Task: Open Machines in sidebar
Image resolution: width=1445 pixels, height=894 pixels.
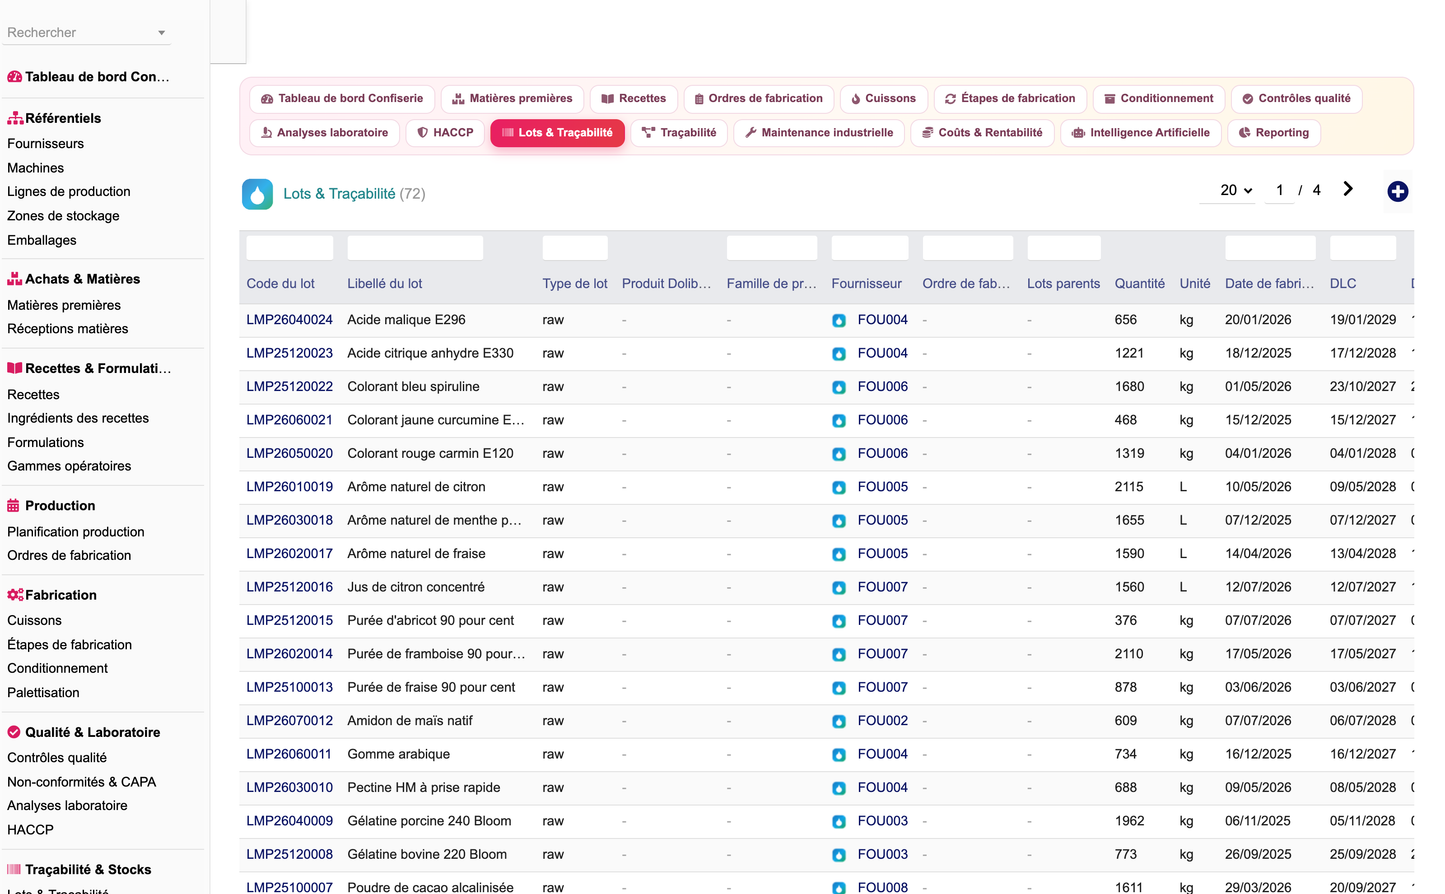Action: click(x=36, y=168)
